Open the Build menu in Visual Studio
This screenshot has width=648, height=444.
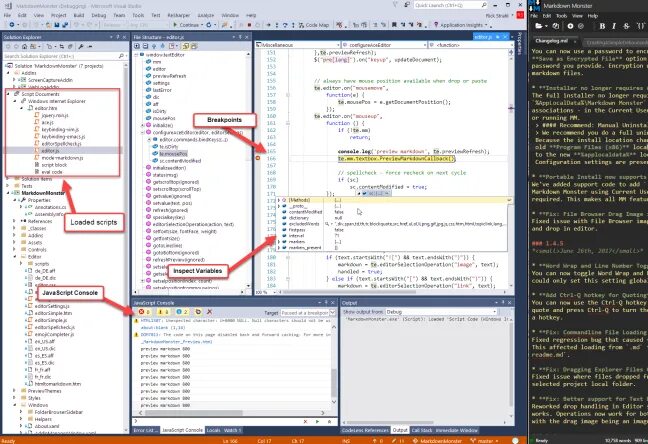point(79,15)
